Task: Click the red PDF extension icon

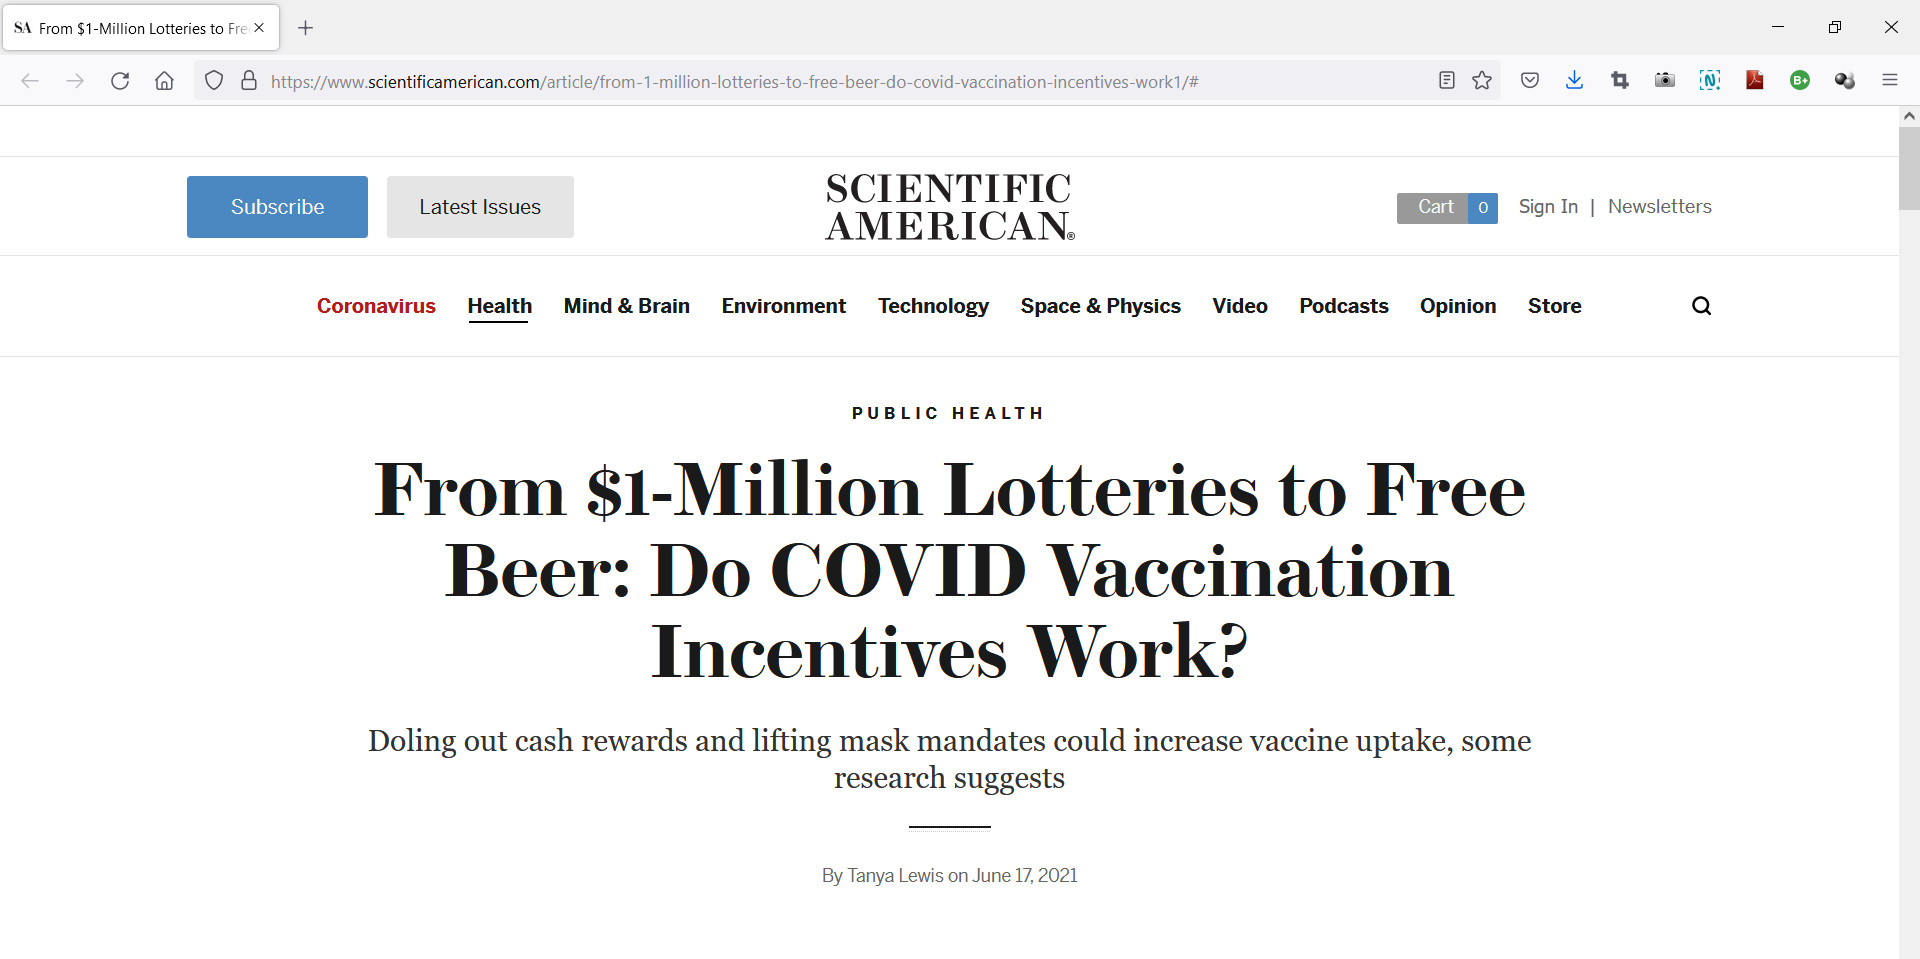Action: pos(1755,81)
